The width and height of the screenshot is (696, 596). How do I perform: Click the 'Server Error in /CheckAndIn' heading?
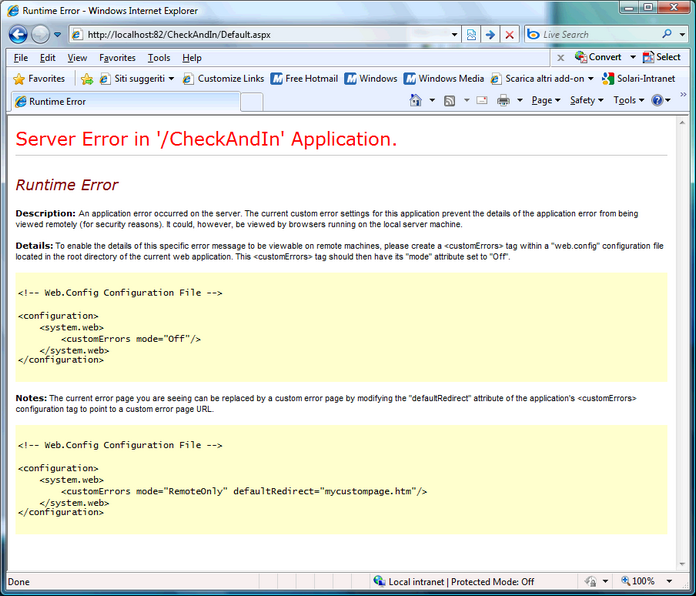206,139
